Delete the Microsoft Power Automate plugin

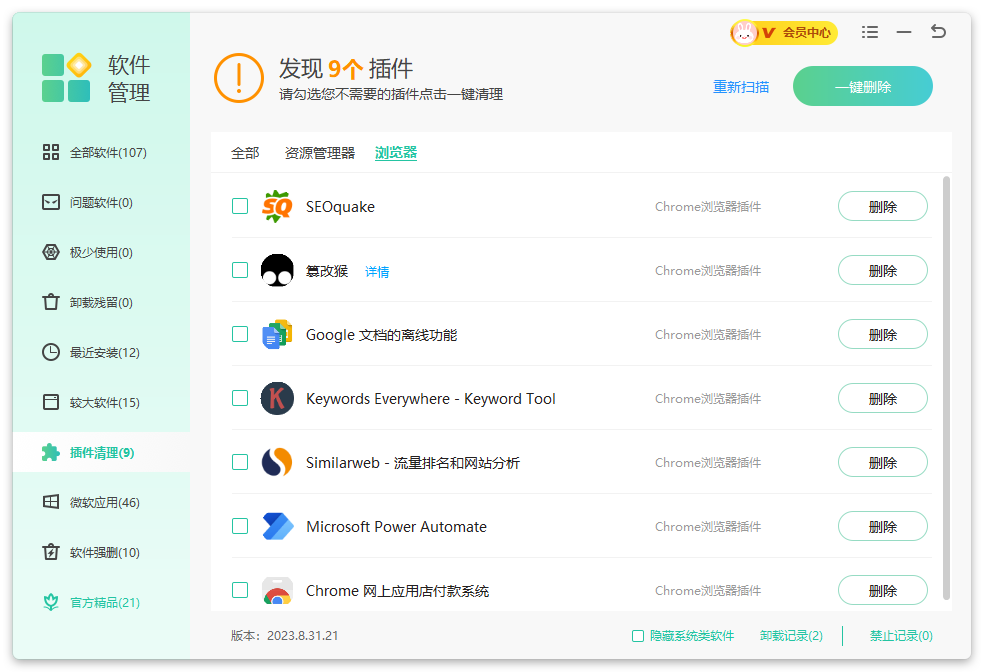882,526
